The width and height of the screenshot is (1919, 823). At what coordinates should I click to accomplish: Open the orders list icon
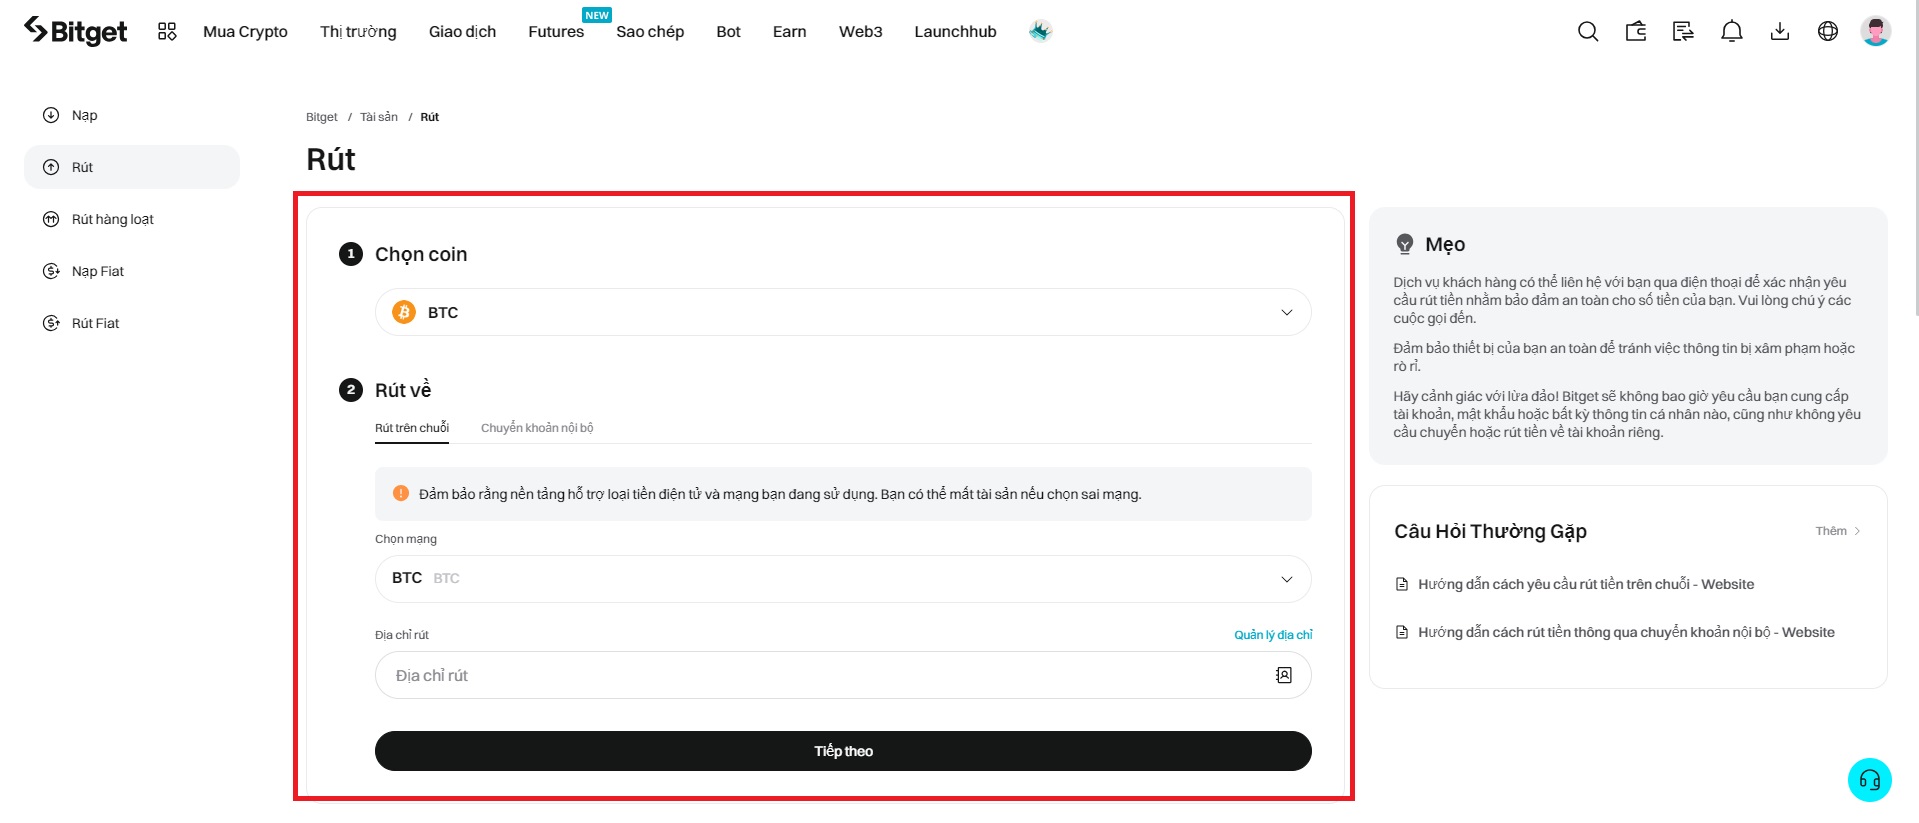point(1684,31)
